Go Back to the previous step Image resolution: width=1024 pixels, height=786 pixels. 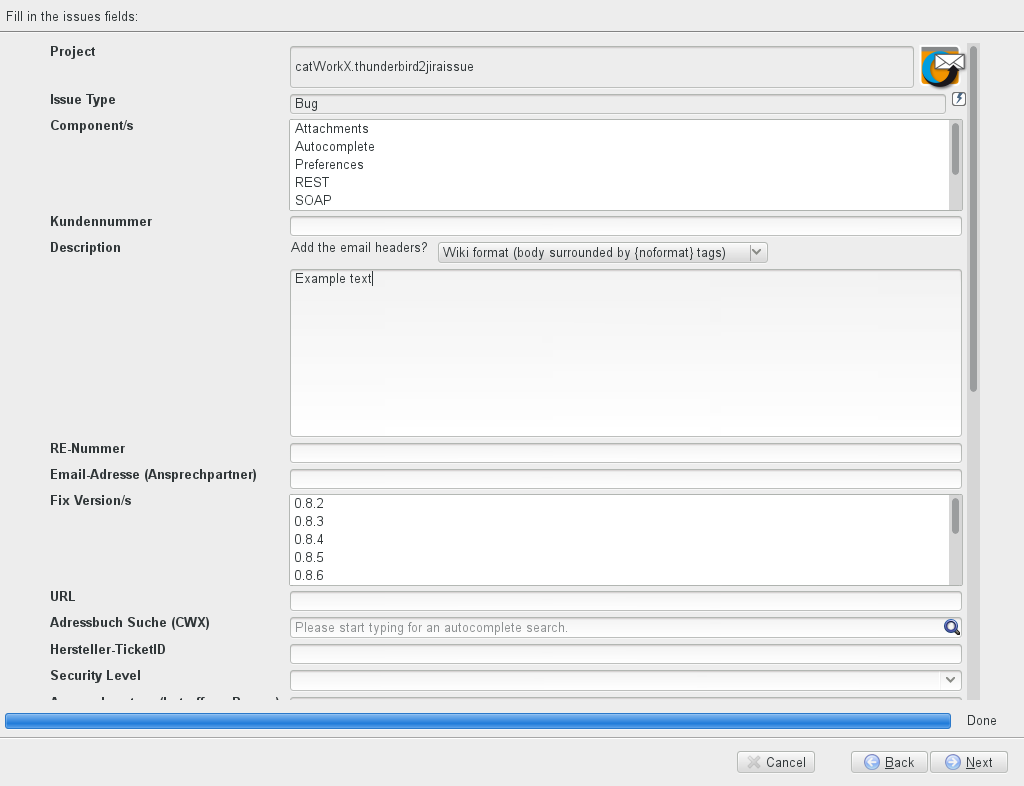(889, 762)
